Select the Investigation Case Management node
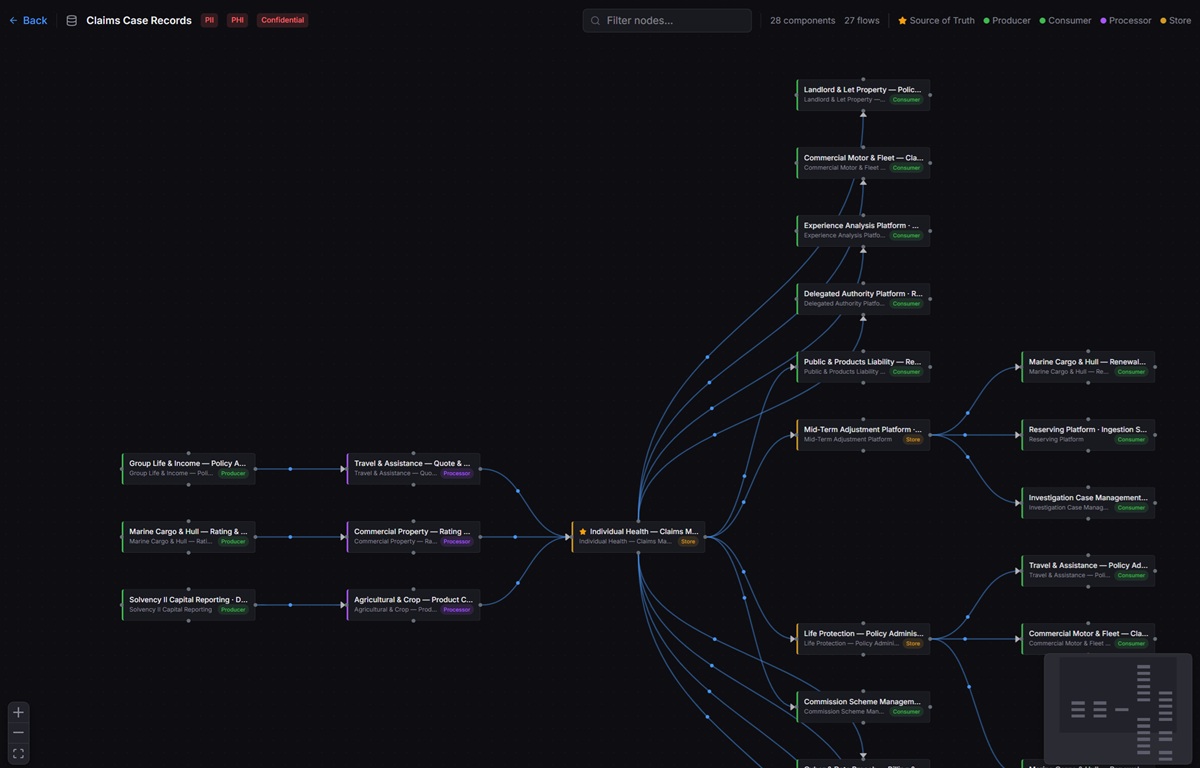Screen dimensions: 1200x768 tap(1088, 502)
